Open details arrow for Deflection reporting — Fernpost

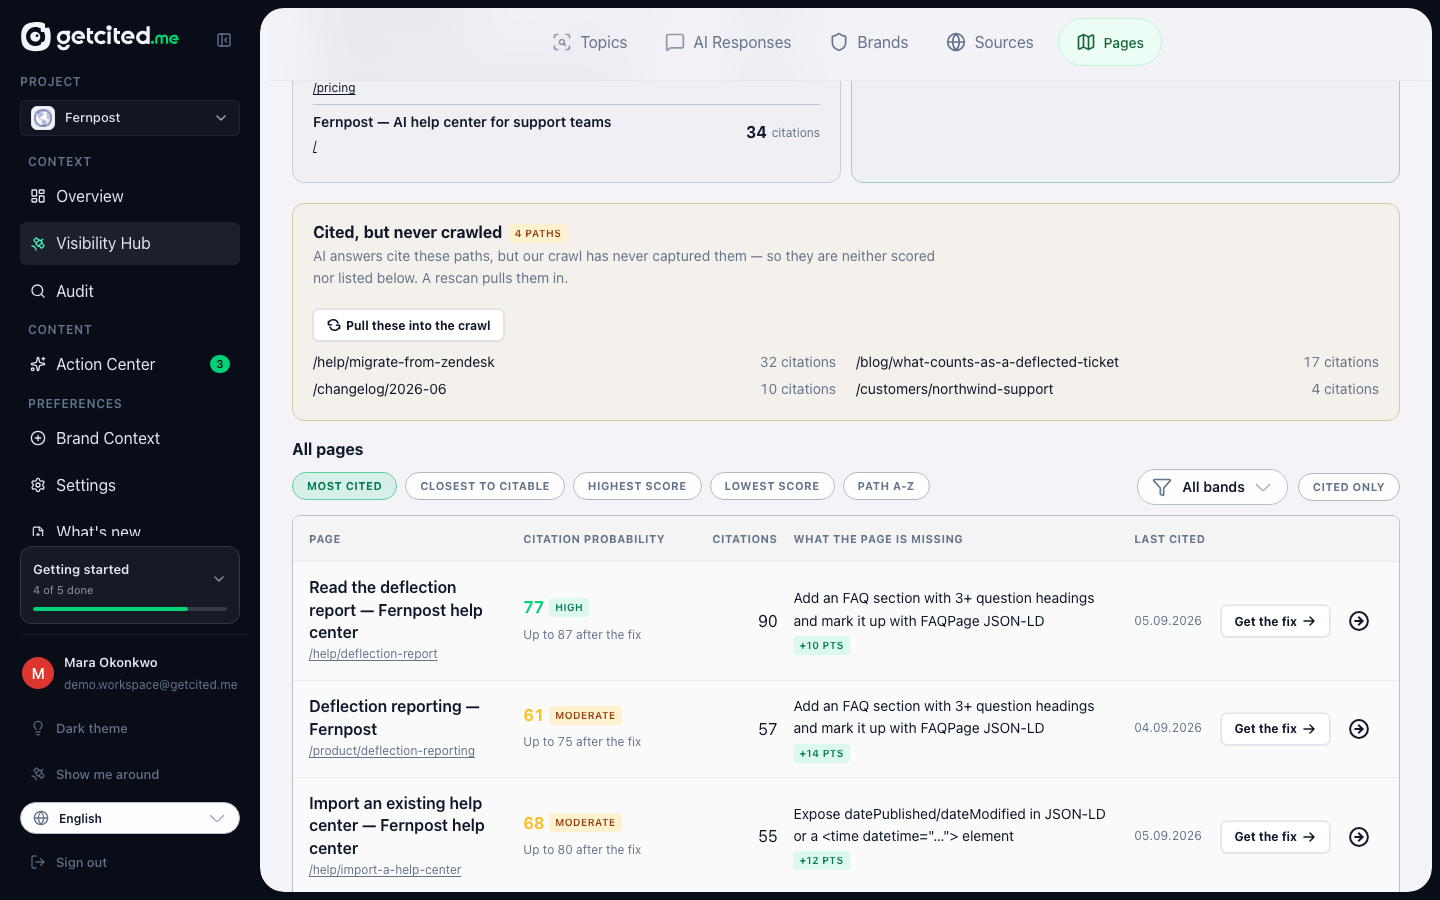coord(1359,729)
